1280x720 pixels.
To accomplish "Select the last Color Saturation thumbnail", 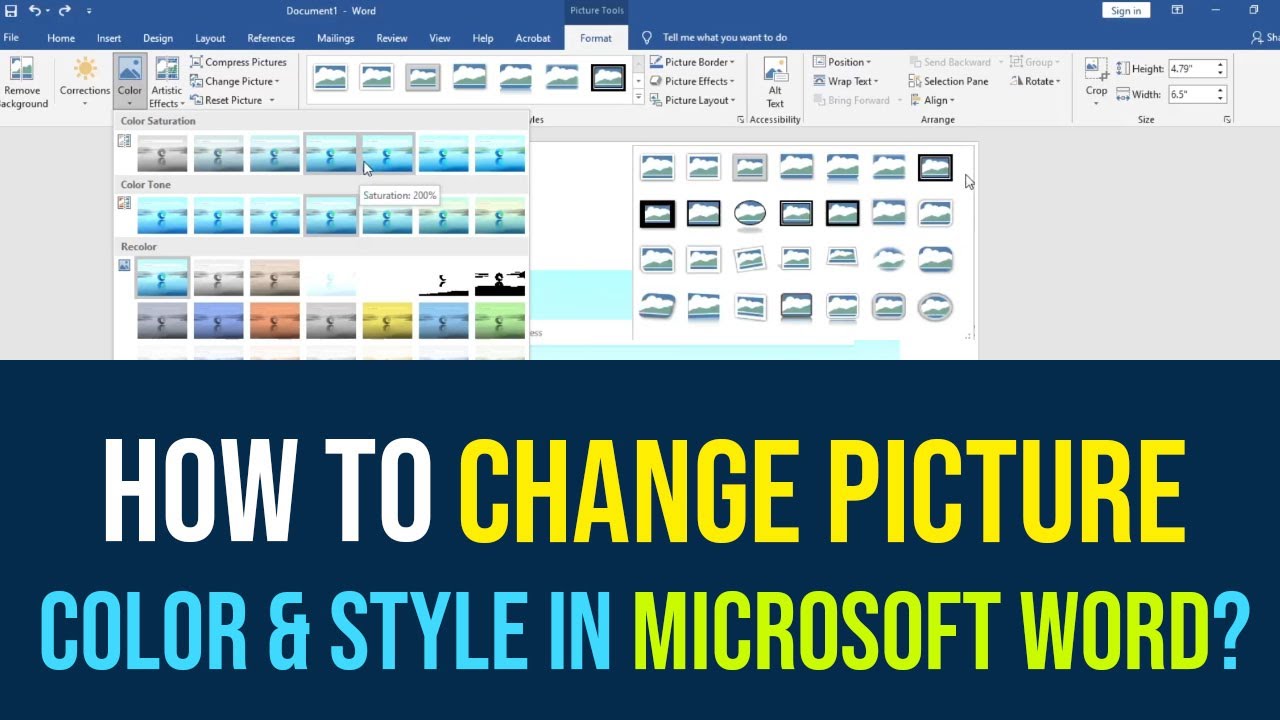I will [500, 154].
